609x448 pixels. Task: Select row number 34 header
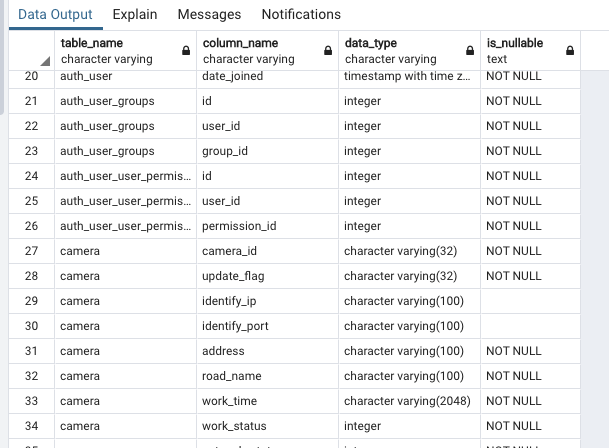click(31, 426)
